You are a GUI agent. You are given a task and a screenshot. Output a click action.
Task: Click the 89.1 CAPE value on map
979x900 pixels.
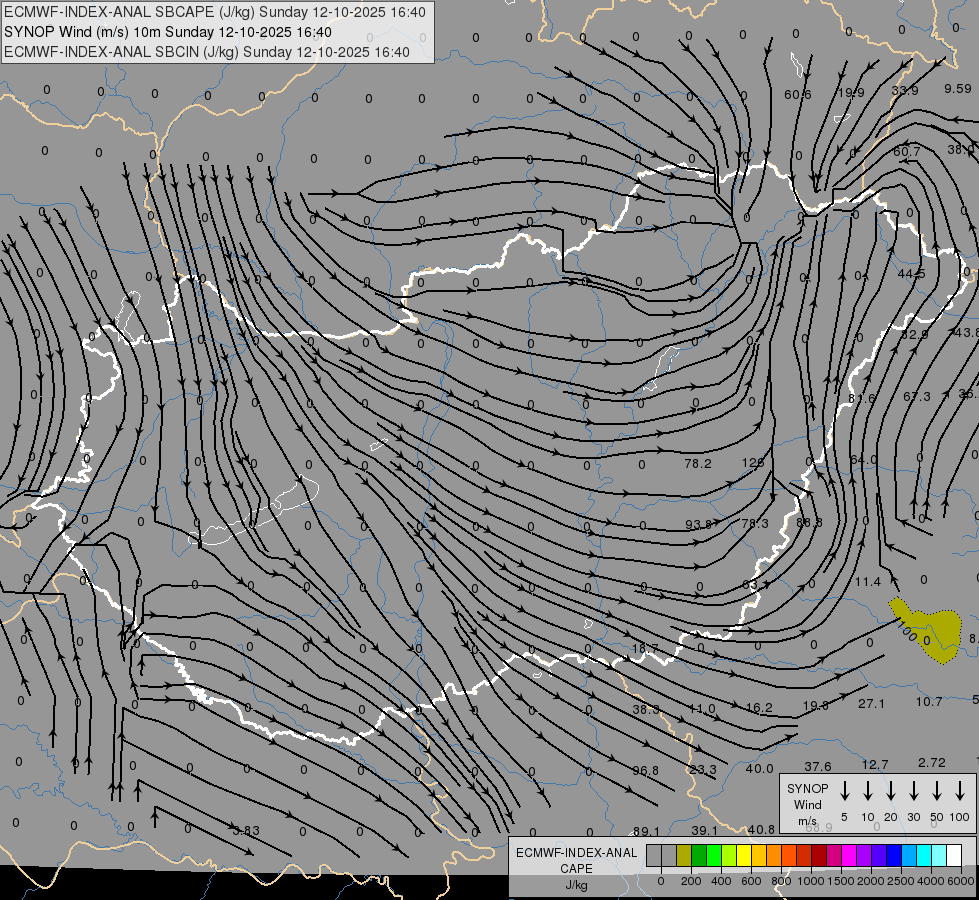tap(646, 831)
